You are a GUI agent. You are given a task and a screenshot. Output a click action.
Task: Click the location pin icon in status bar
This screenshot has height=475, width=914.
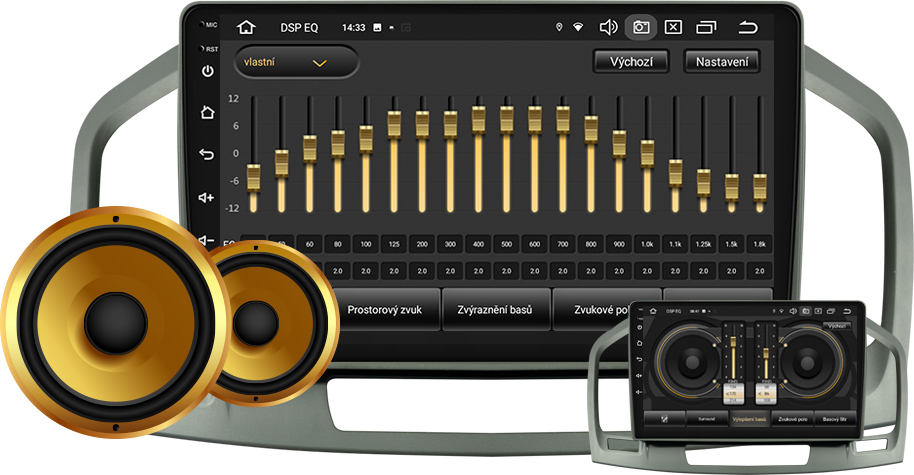[x=559, y=28]
